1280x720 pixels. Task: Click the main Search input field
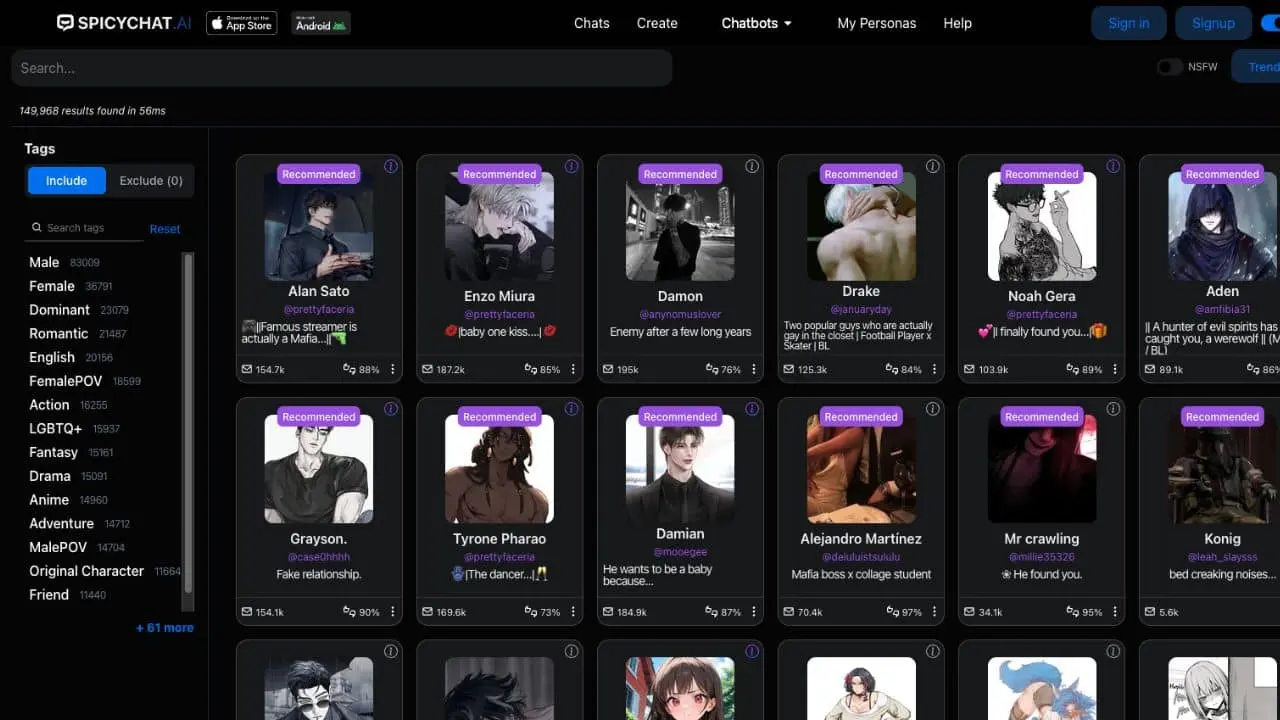click(x=341, y=68)
